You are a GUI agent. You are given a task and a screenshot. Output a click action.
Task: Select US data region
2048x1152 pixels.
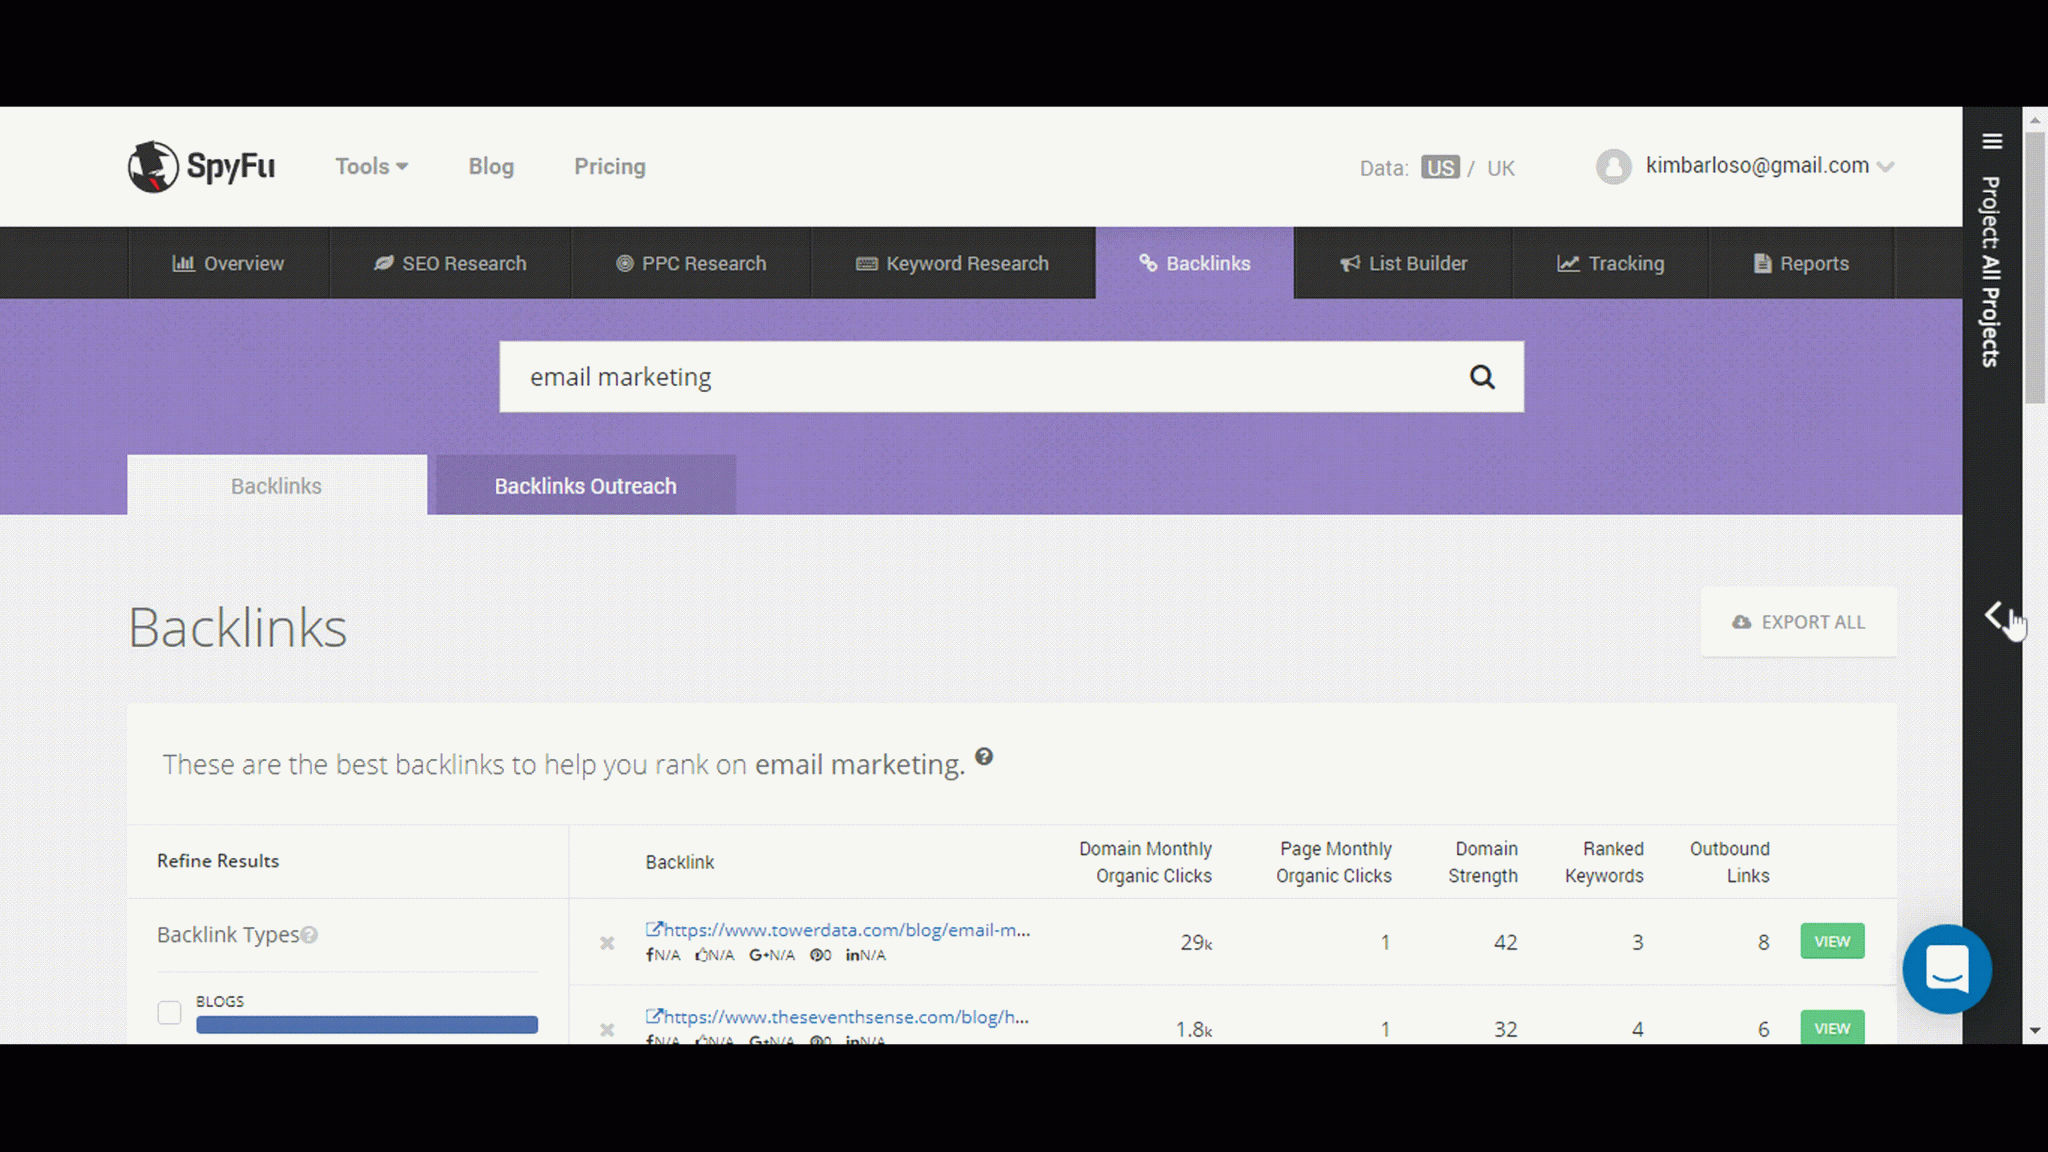(x=1440, y=168)
